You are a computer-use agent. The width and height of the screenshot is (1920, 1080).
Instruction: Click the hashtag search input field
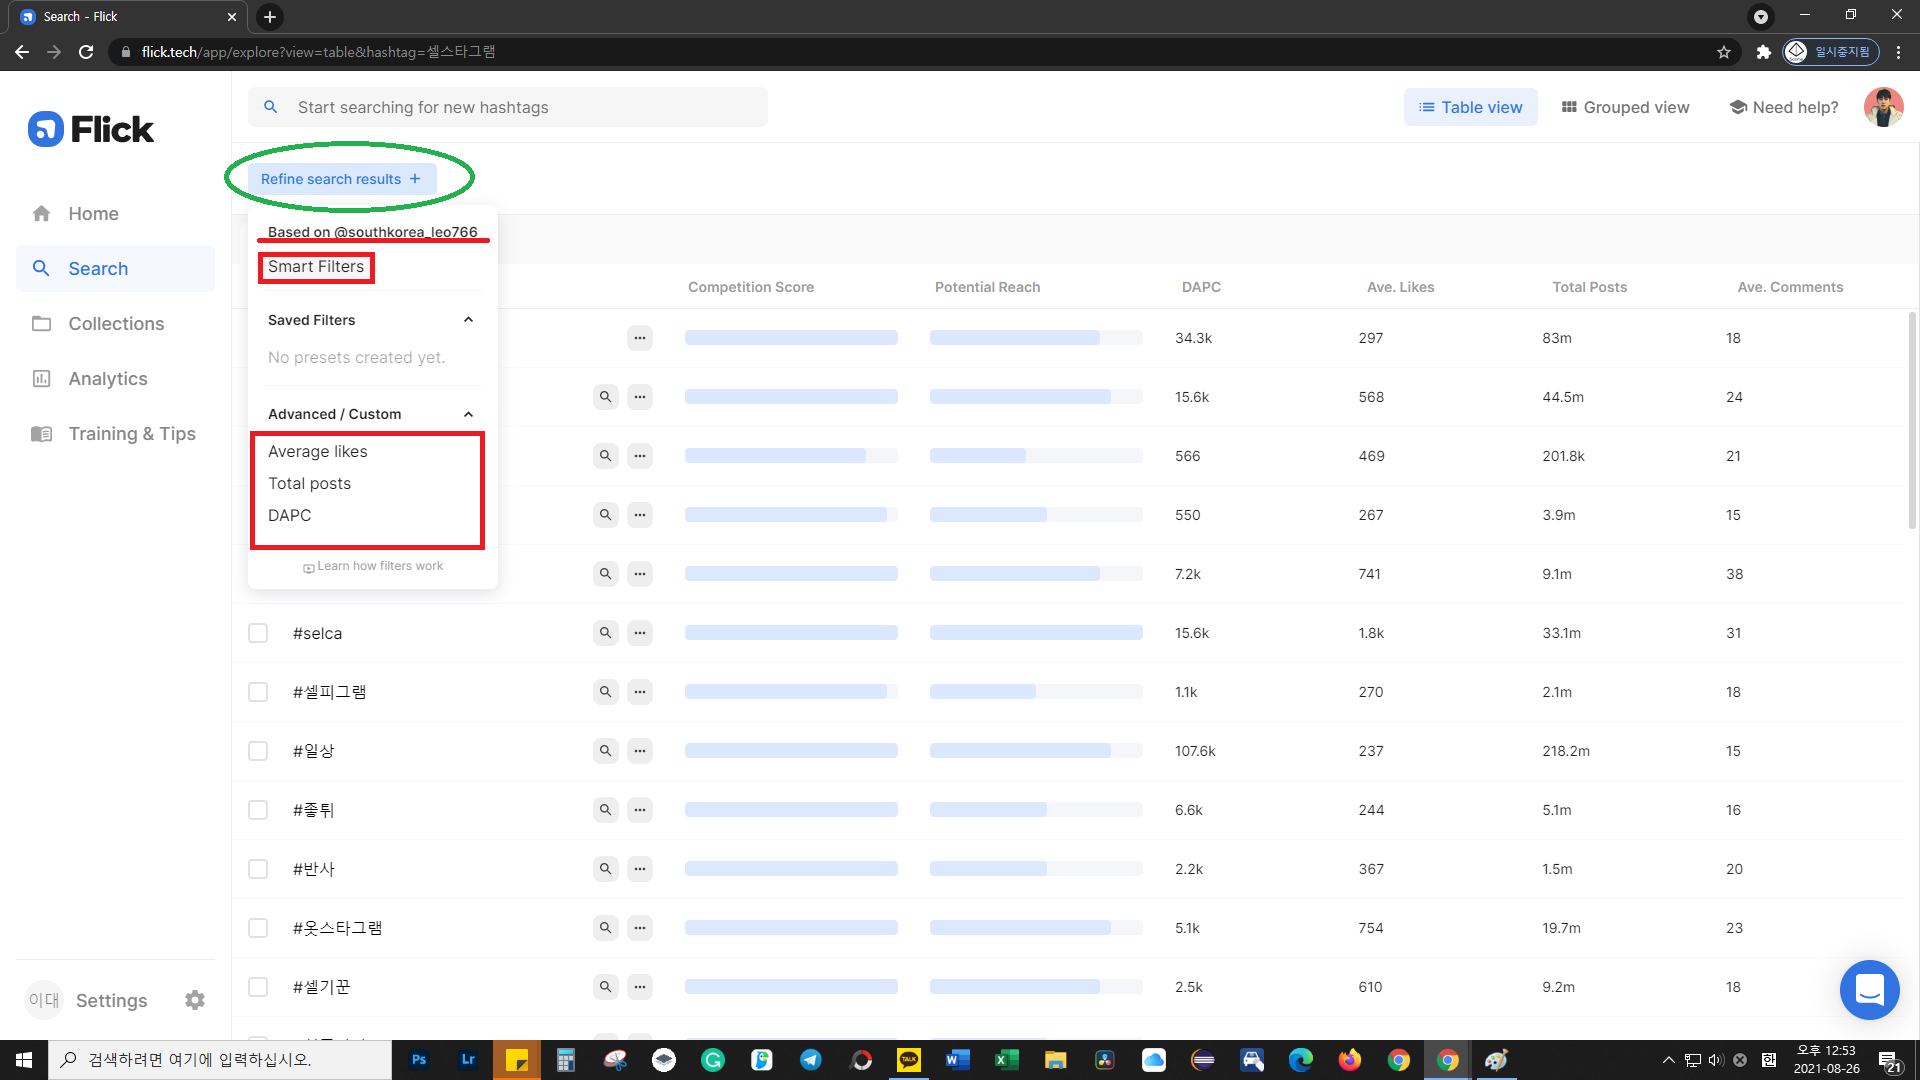click(520, 107)
